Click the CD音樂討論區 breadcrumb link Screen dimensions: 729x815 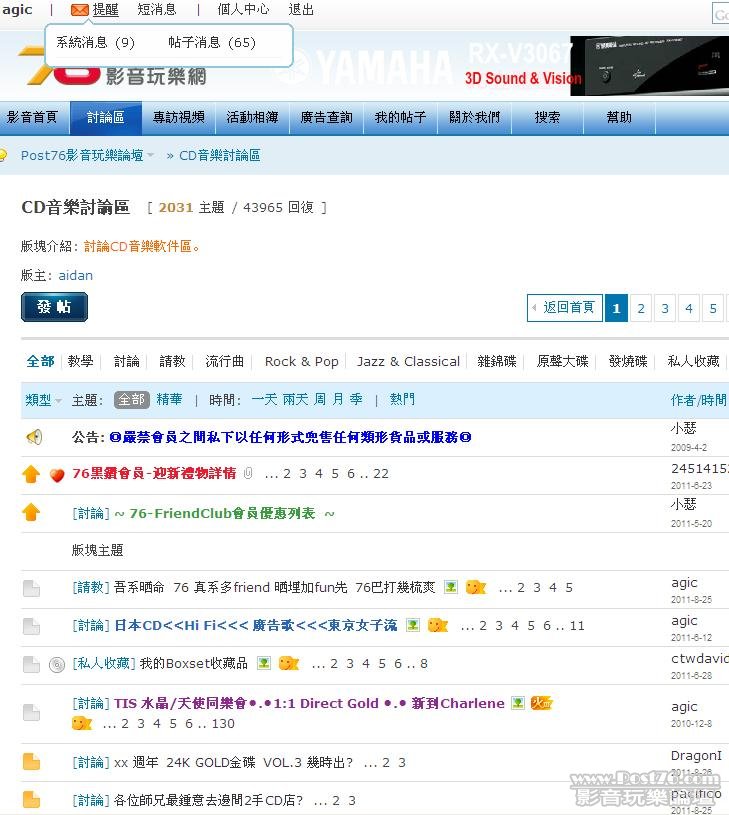(x=219, y=155)
